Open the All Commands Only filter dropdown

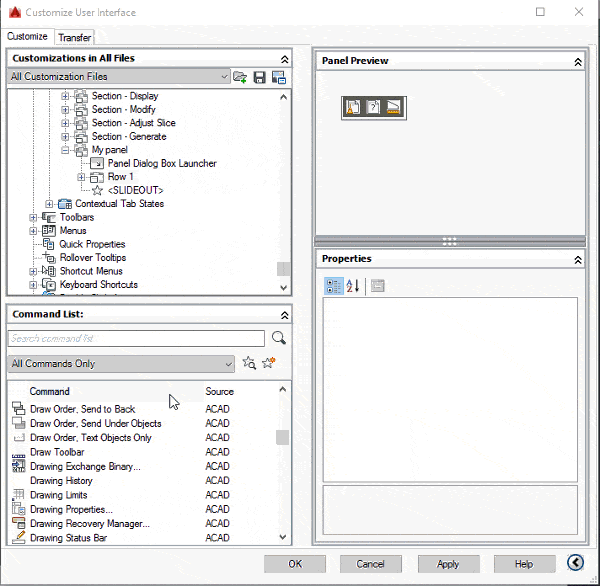point(227,364)
